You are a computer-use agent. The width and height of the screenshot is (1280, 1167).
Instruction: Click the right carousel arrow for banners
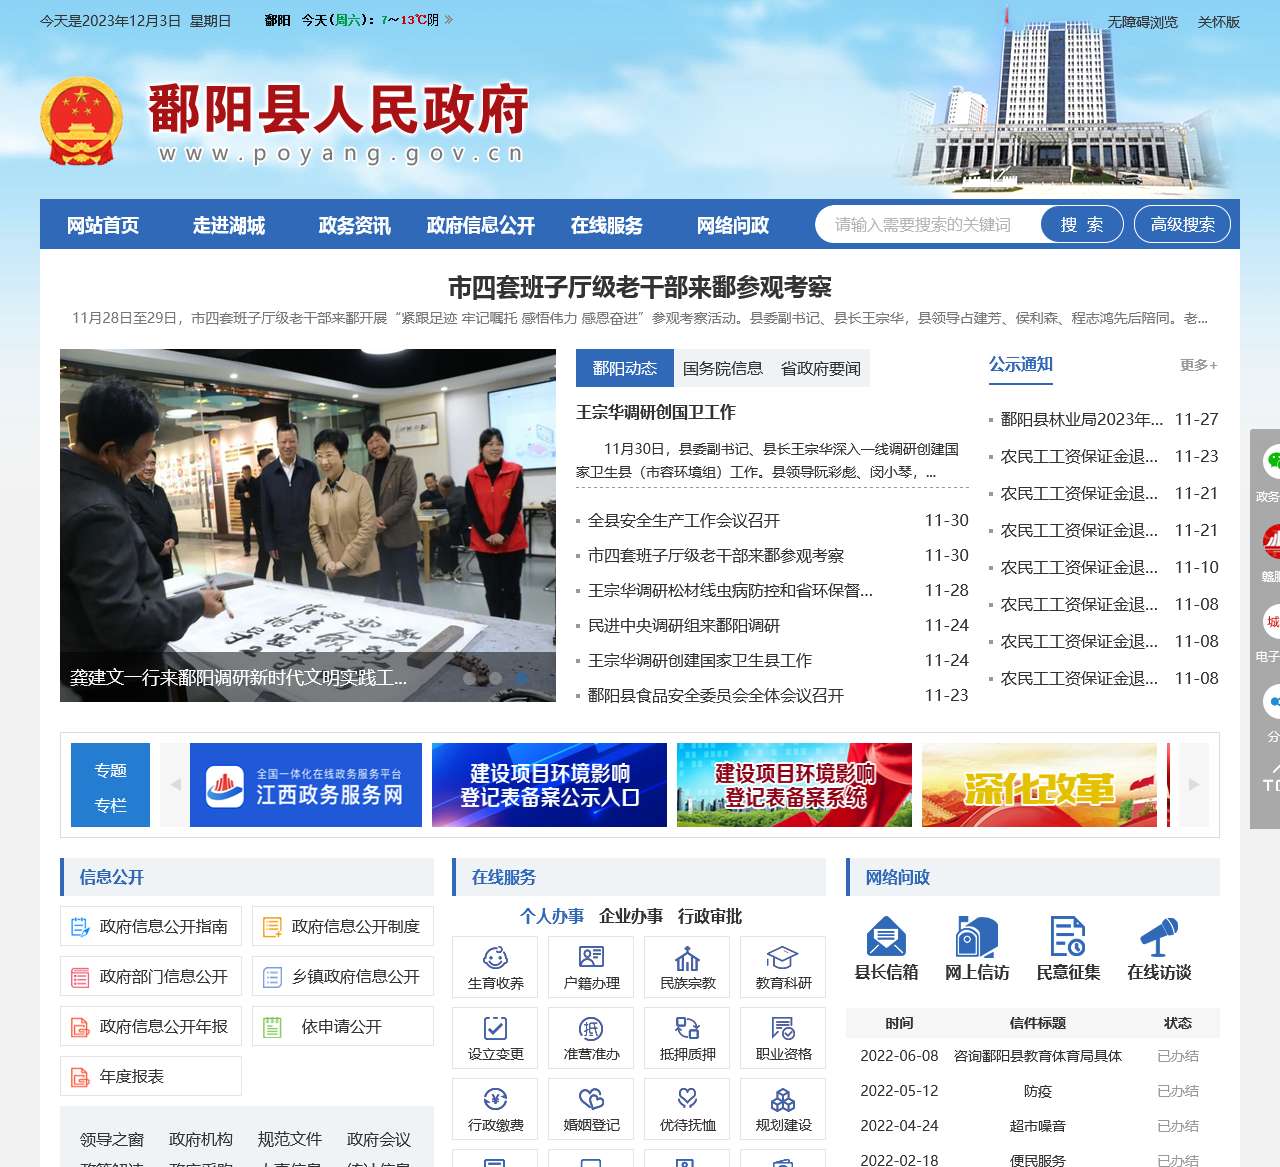pos(1194,785)
